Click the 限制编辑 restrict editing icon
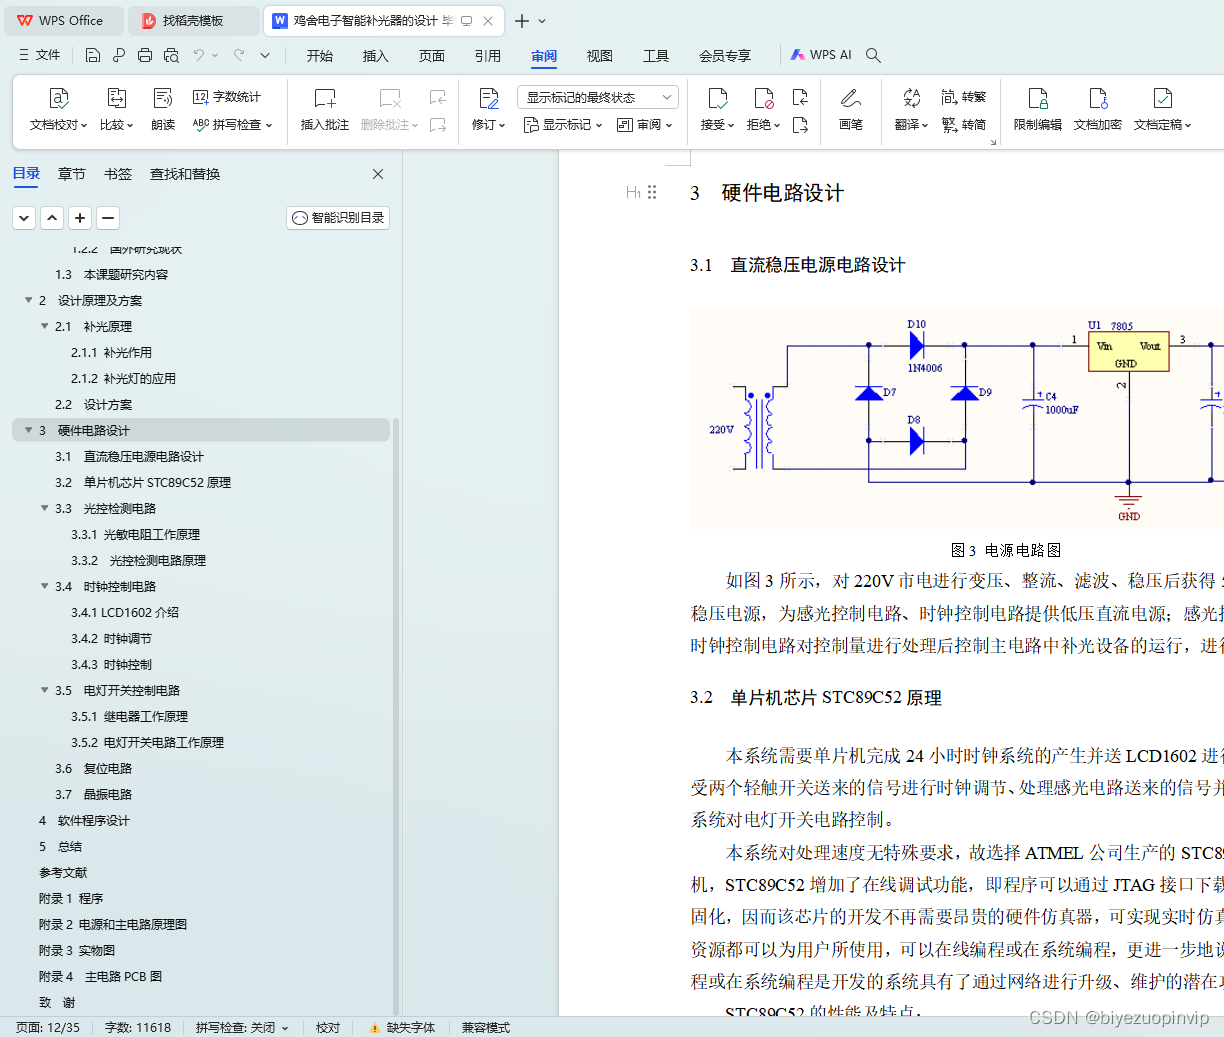1224x1037 pixels. [x=1038, y=98]
